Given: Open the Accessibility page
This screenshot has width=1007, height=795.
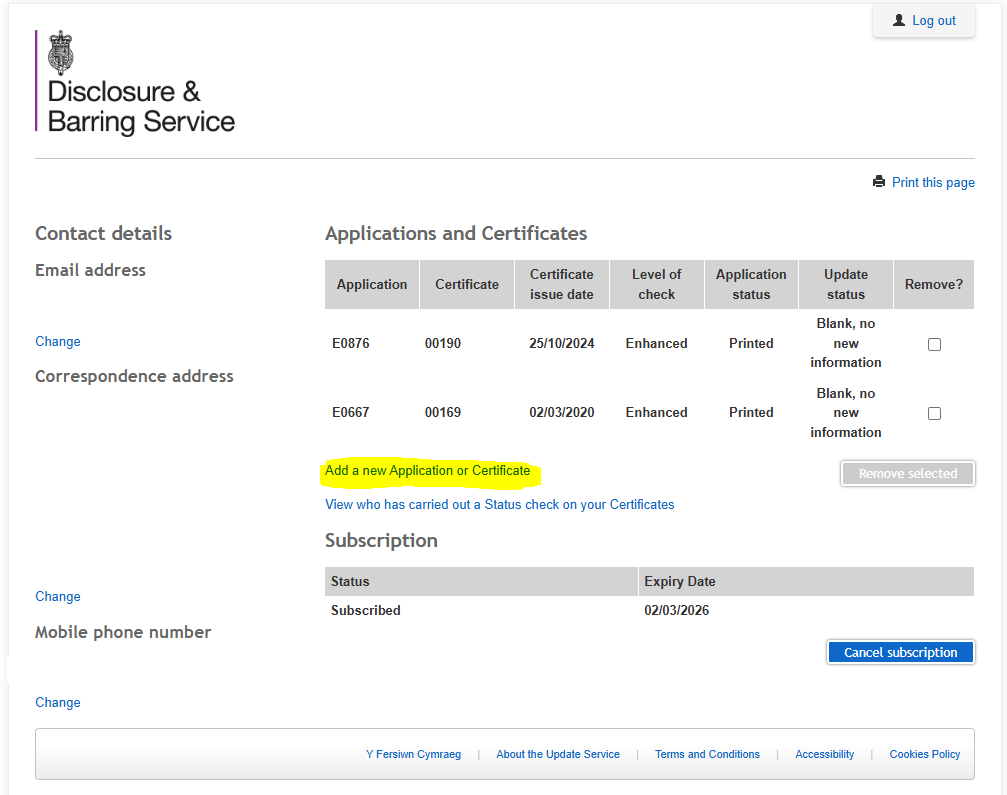Looking at the screenshot, I should [x=824, y=754].
